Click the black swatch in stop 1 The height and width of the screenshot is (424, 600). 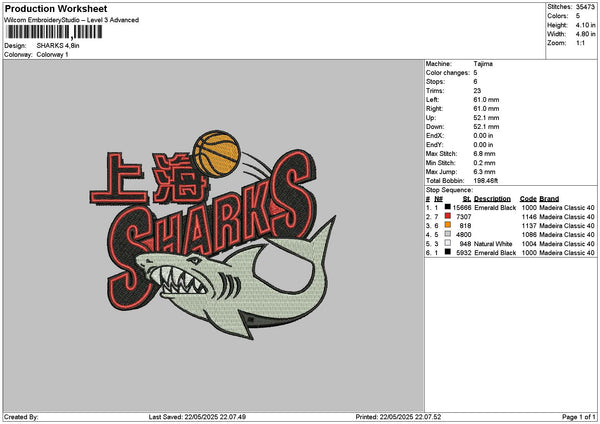tap(447, 207)
